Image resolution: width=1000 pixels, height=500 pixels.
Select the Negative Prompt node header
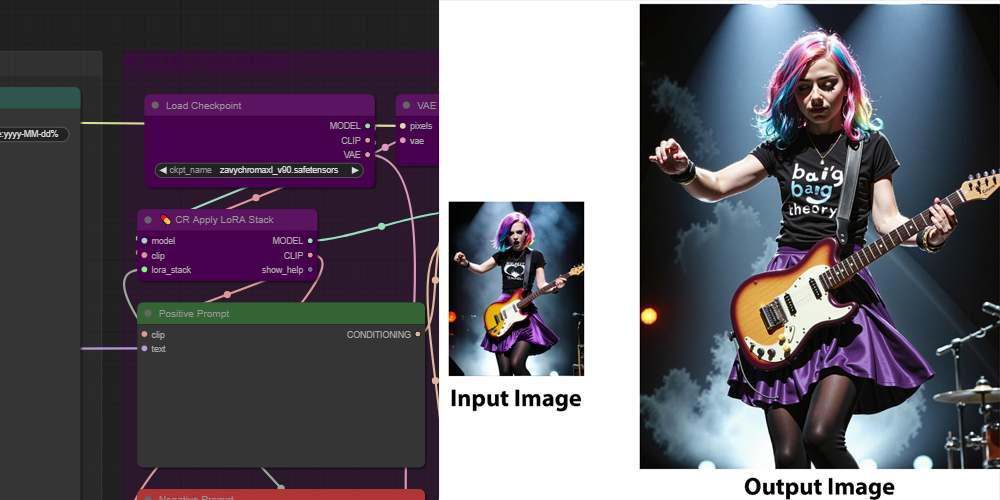click(281, 495)
